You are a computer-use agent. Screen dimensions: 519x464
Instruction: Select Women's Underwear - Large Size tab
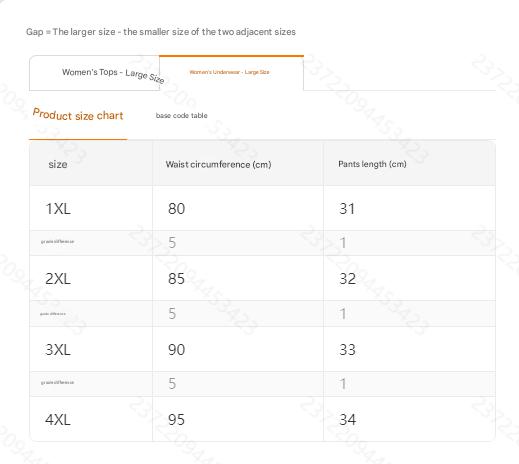click(231, 72)
